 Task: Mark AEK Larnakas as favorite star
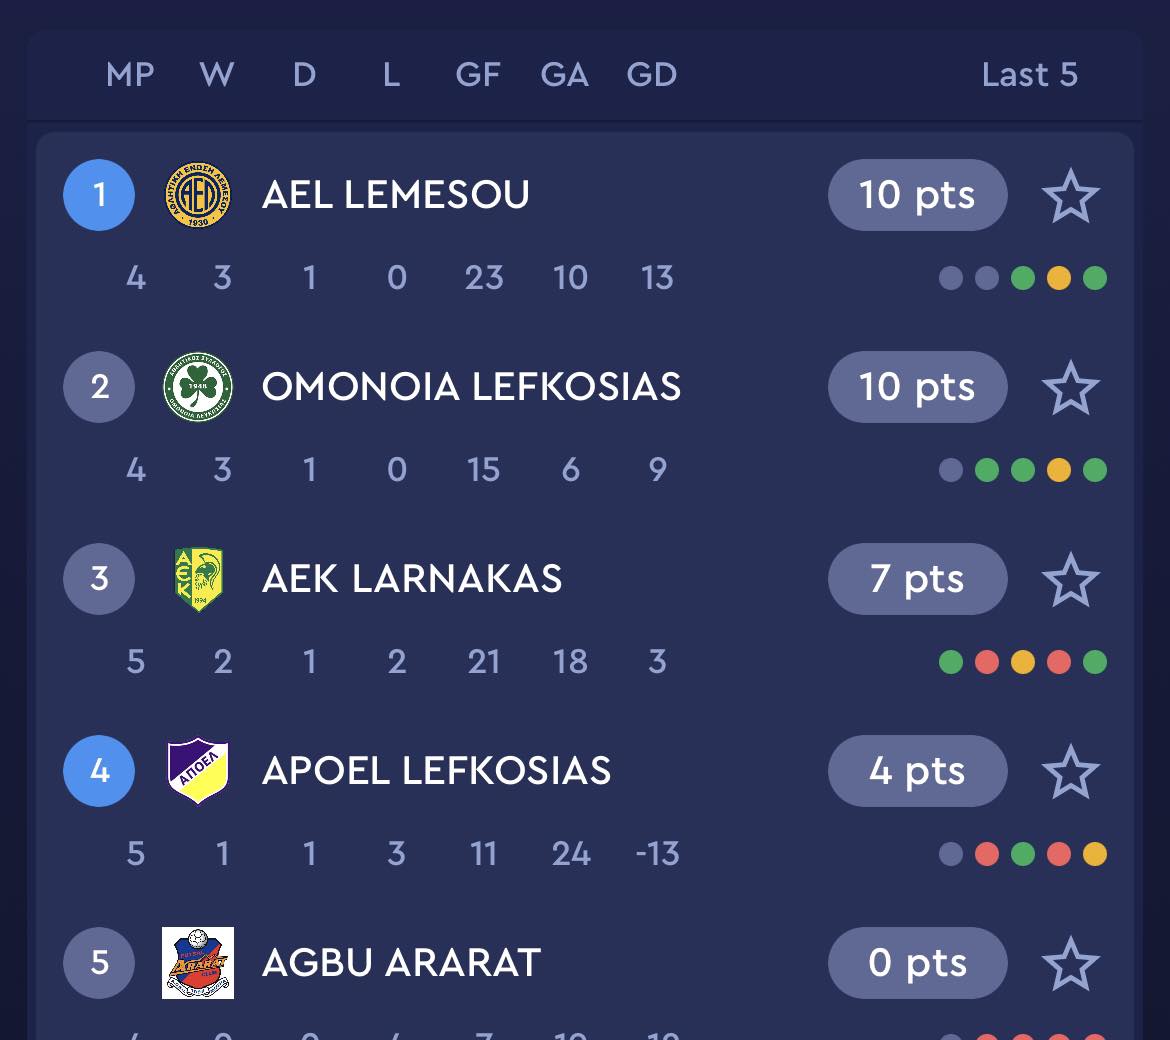click(x=1071, y=580)
